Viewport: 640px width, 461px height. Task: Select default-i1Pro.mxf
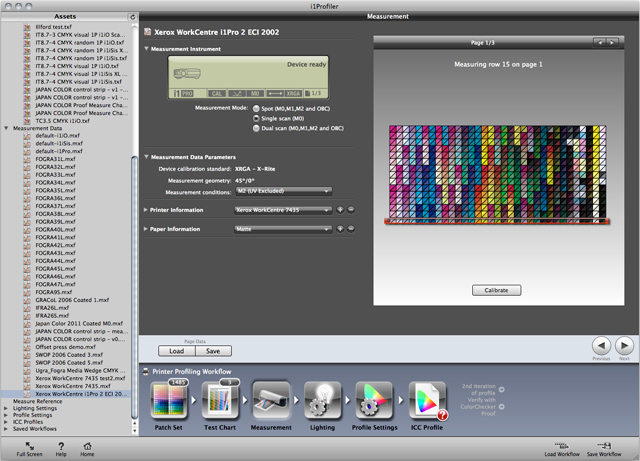tap(59, 151)
